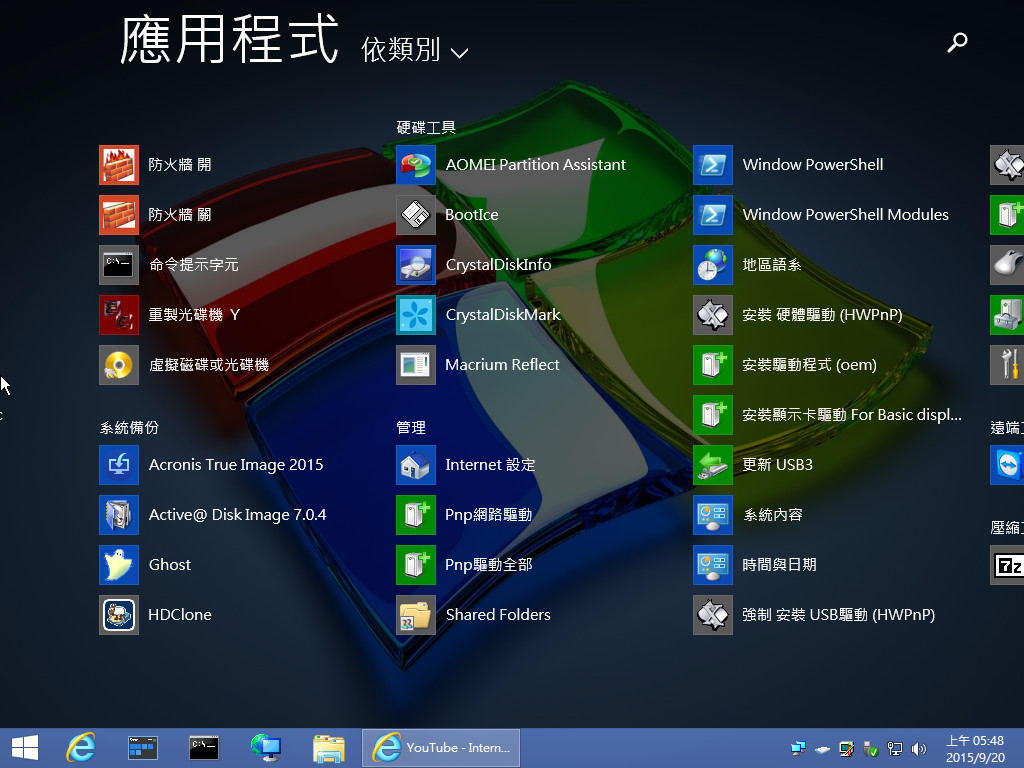The width and height of the screenshot is (1024, 768).
Task: Launch CrystalDiskMark icon
Action: pyautogui.click(x=416, y=315)
